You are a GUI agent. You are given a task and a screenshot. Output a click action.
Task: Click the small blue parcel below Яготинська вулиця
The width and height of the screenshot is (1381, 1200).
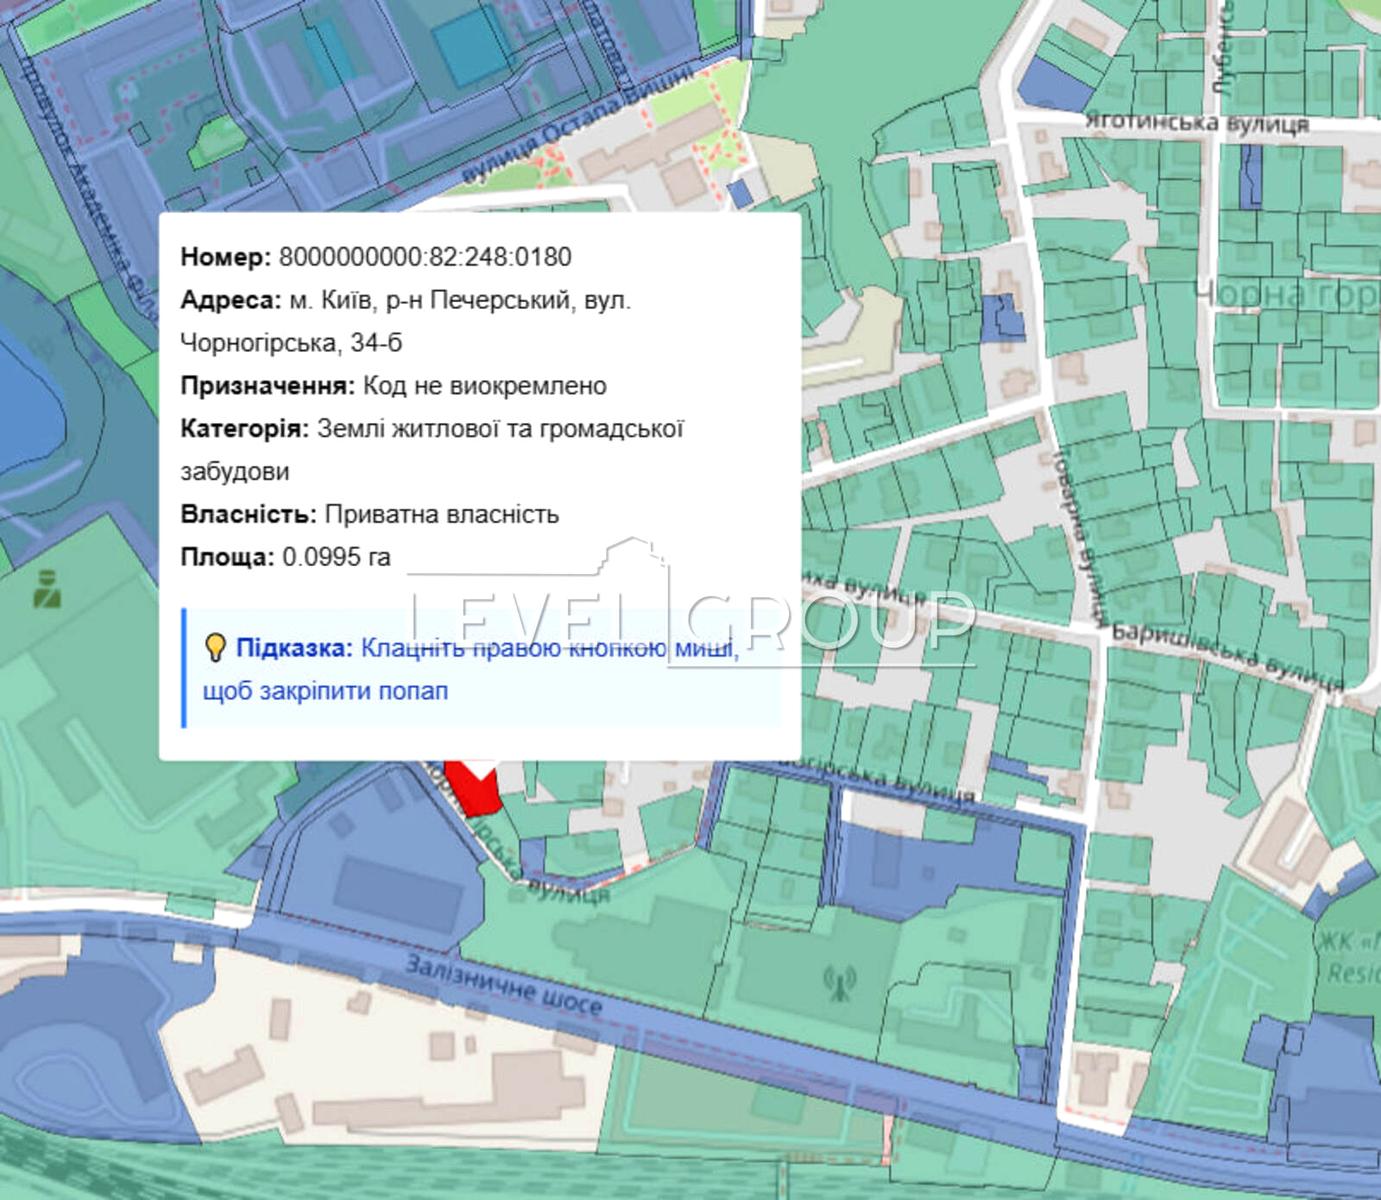(x=1250, y=176)
